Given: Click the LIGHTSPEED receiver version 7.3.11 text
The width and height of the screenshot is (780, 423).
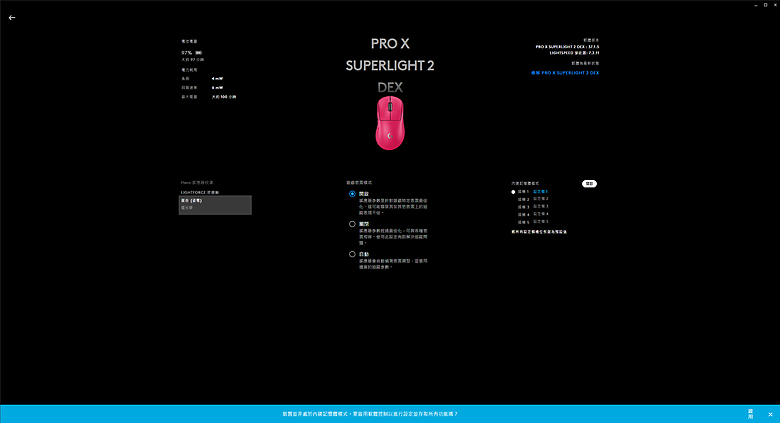Looking at the screenshot, I should (x=574, y=53).
